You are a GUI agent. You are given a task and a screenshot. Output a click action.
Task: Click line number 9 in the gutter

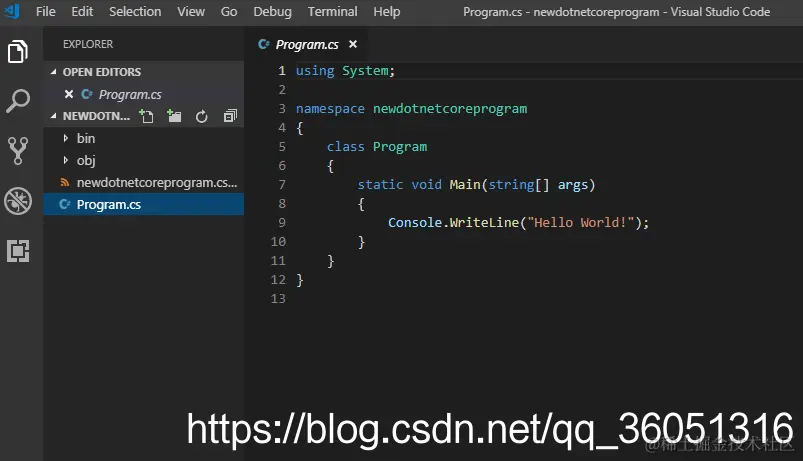(x=282, y=222)
